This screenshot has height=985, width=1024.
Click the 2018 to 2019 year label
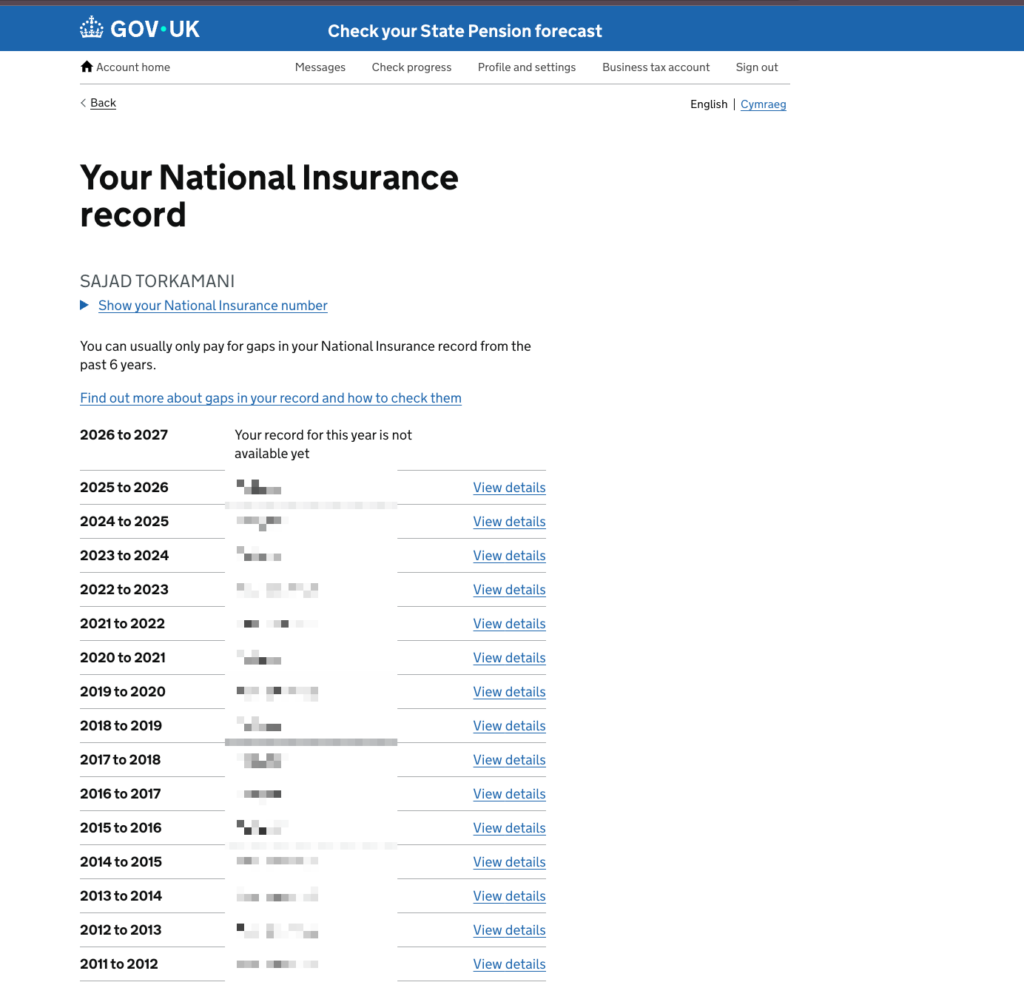coord(121,726)
